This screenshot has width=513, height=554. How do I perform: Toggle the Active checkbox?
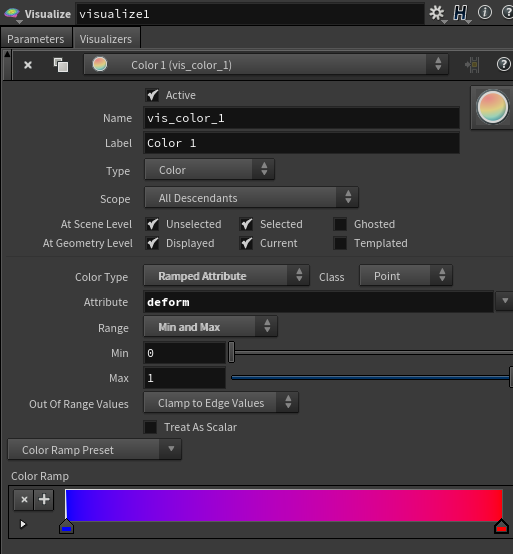pos(152,95)
